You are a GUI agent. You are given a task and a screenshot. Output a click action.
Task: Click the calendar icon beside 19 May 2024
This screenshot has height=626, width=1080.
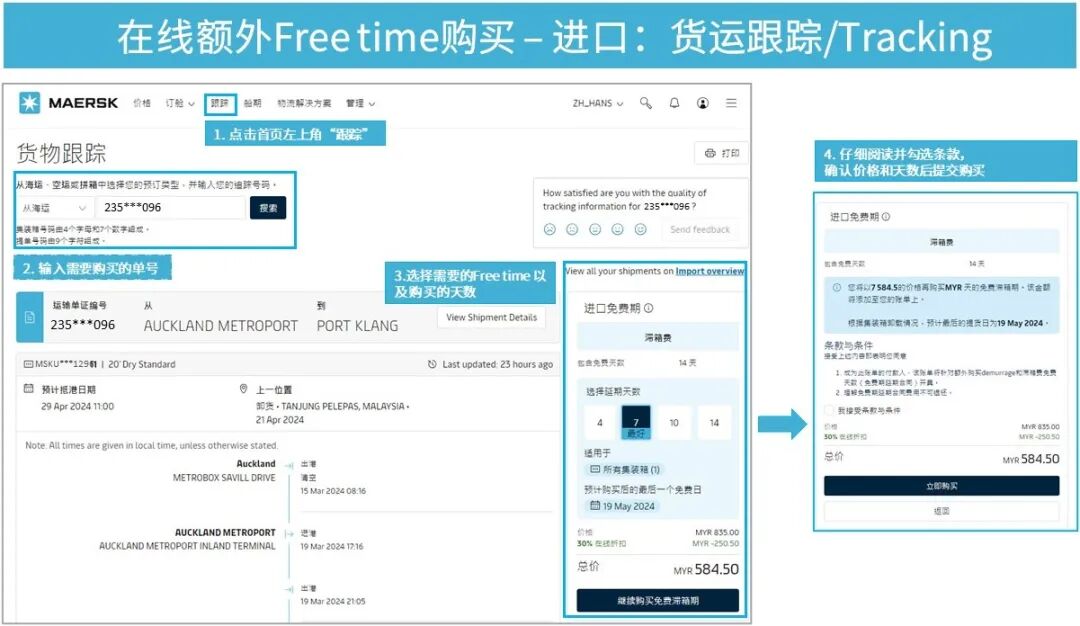click(595, 506)
